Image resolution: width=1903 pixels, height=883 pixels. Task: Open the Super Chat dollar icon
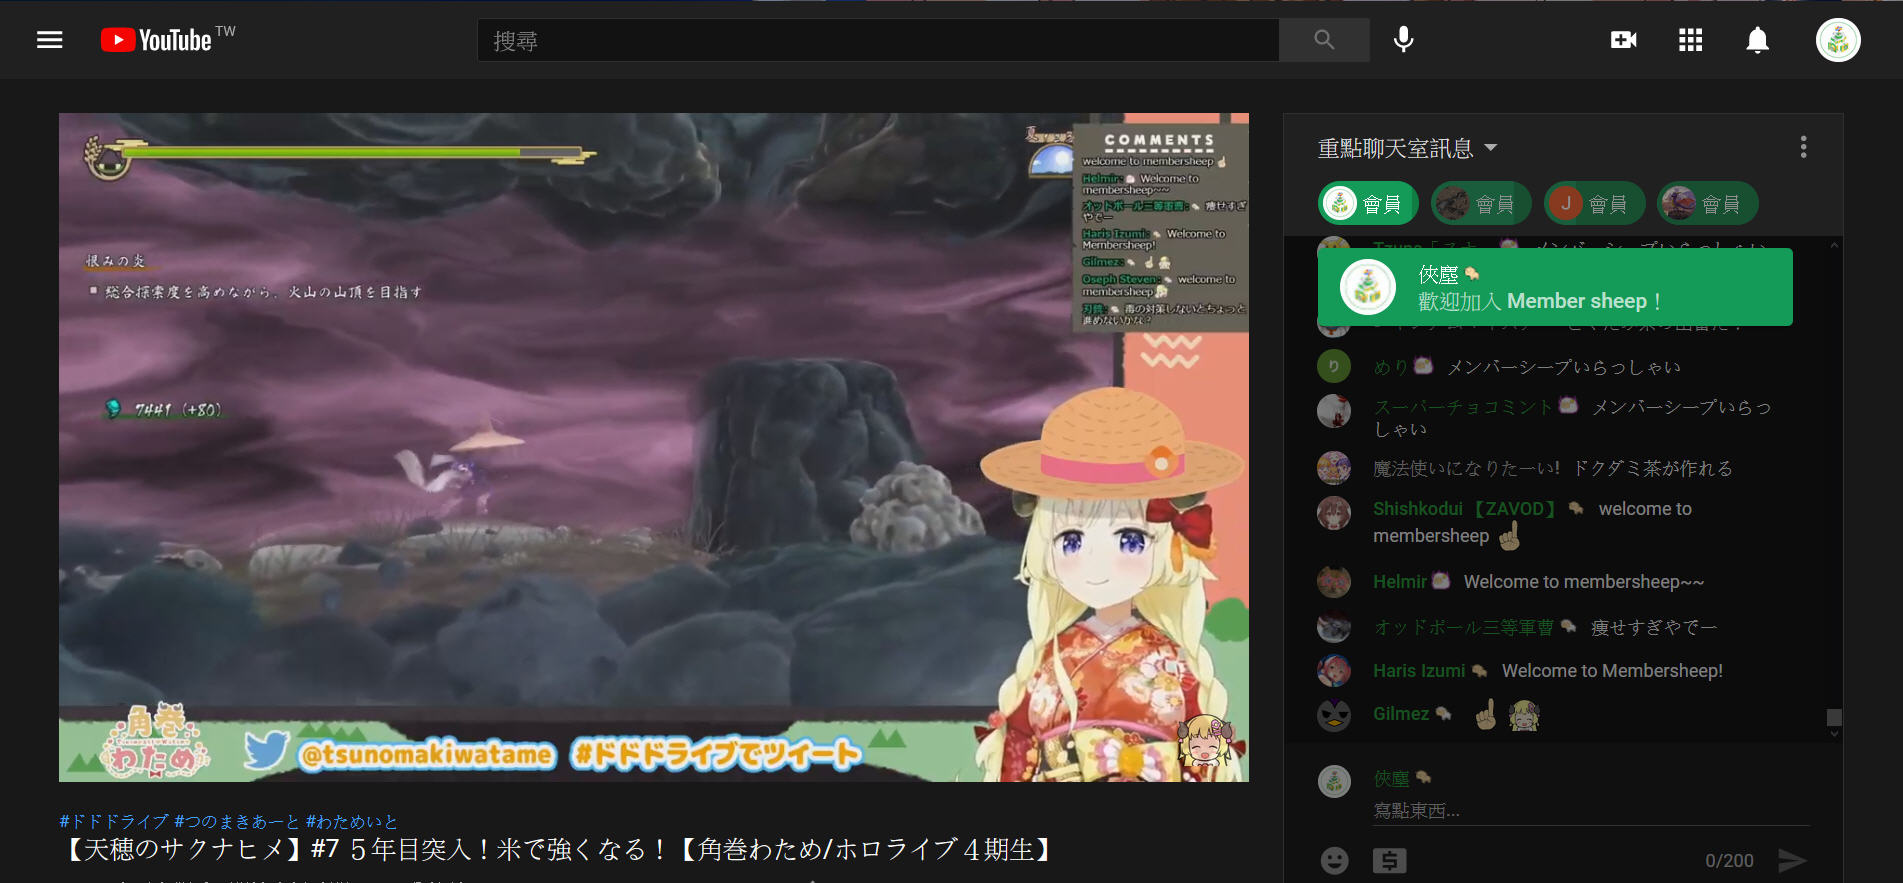[x=1390, y=860]
